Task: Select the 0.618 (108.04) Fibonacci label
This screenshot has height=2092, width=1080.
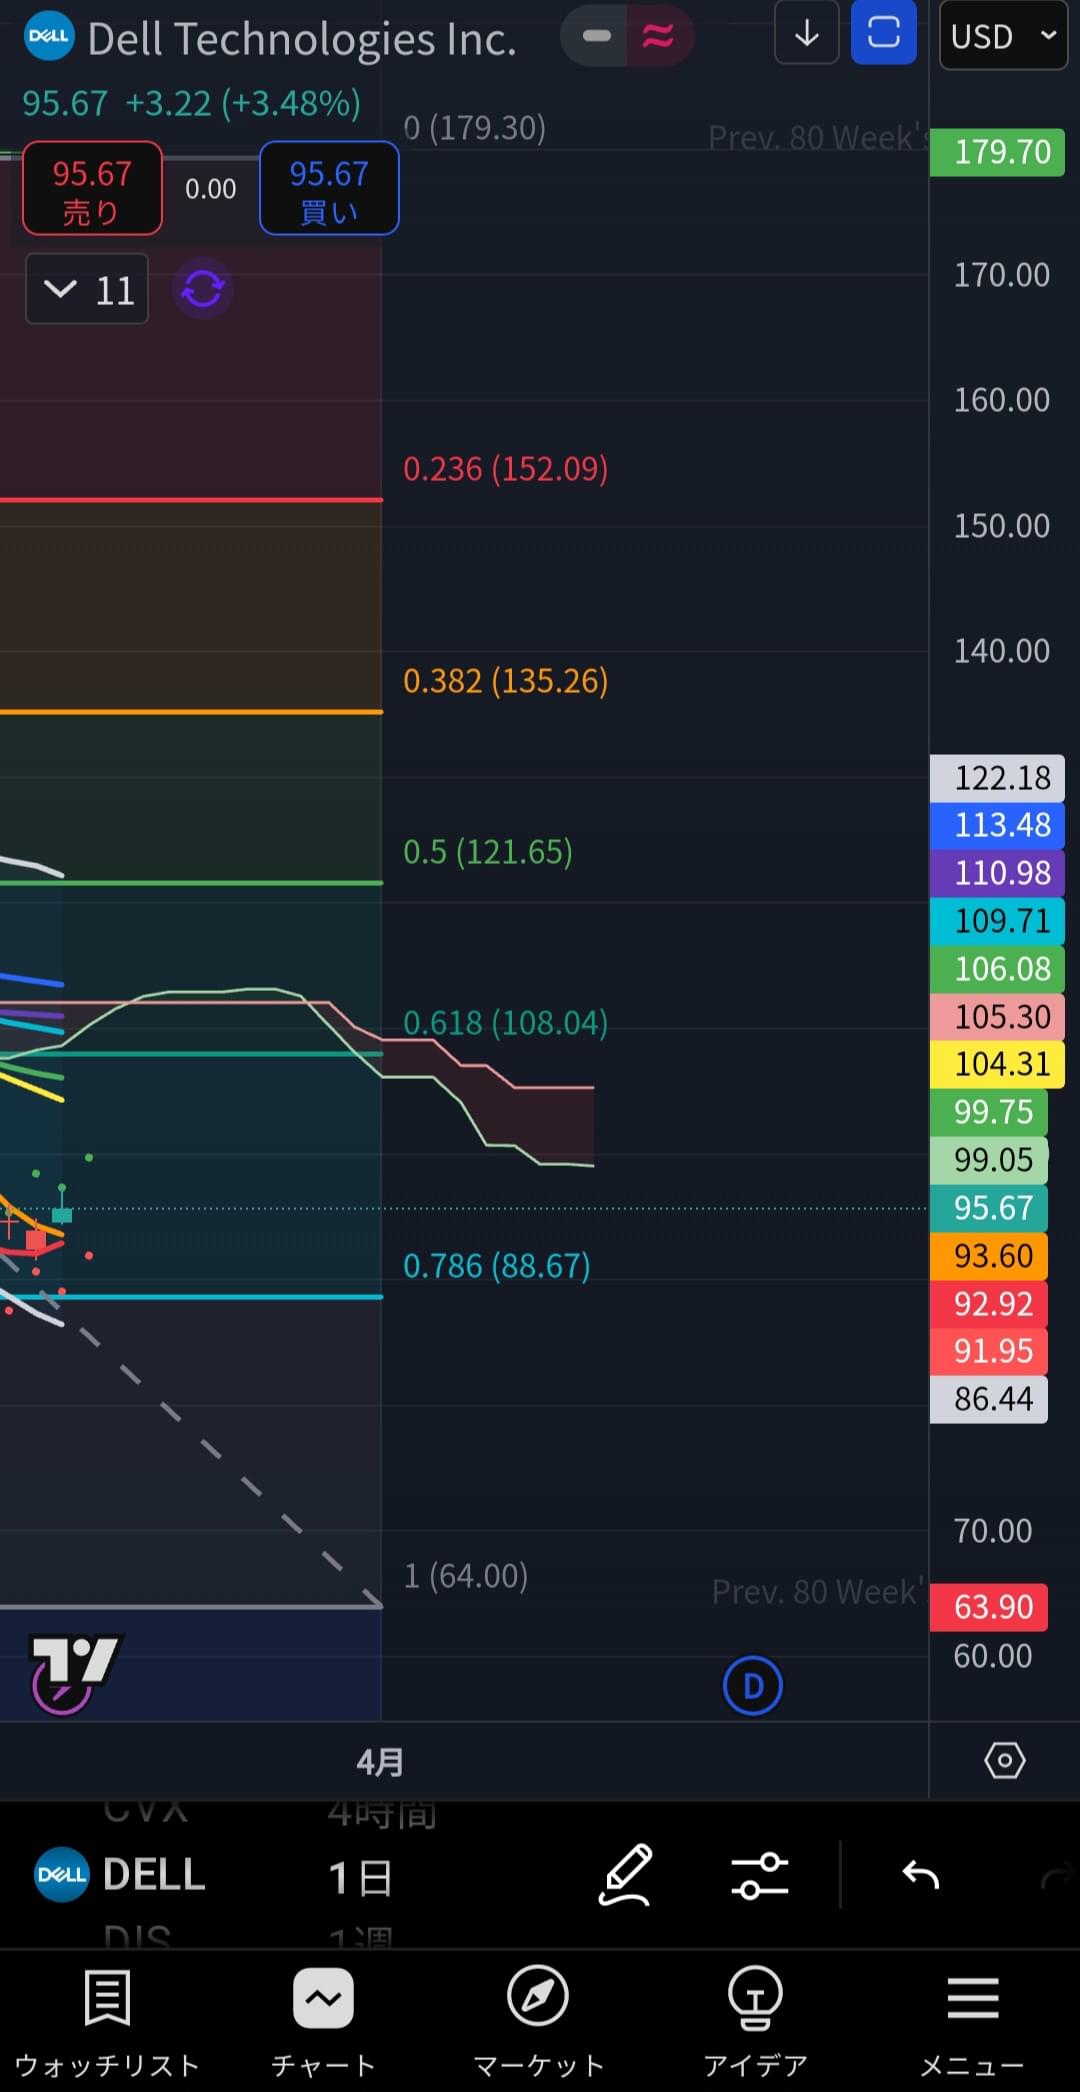Action: (505, 1022)
